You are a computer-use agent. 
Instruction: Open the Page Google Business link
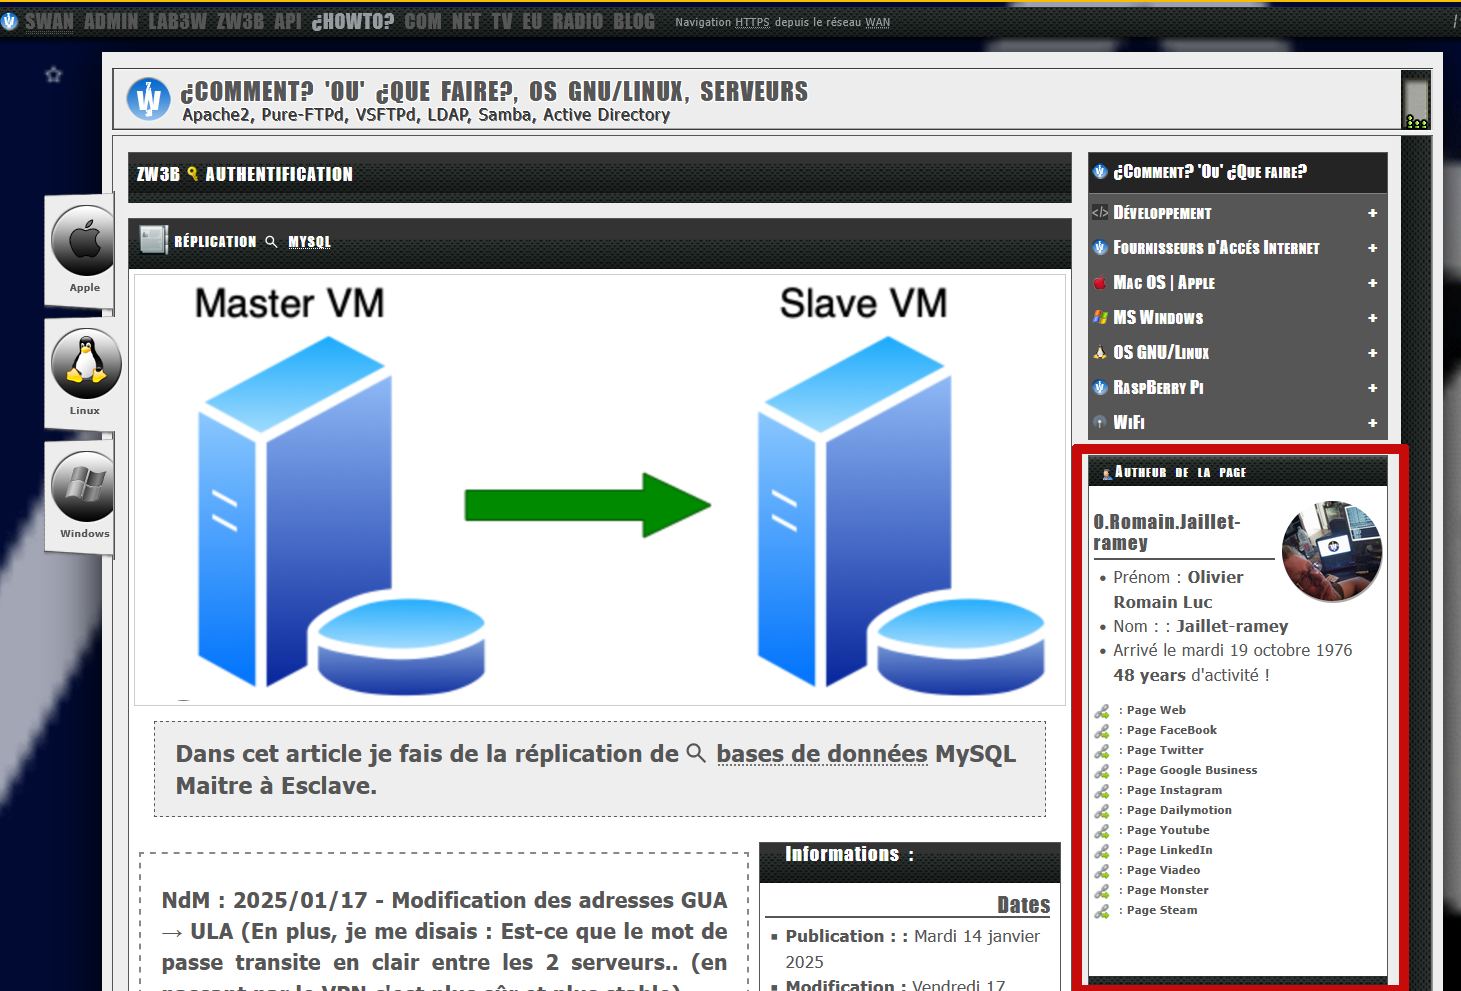click(1192, 770)
